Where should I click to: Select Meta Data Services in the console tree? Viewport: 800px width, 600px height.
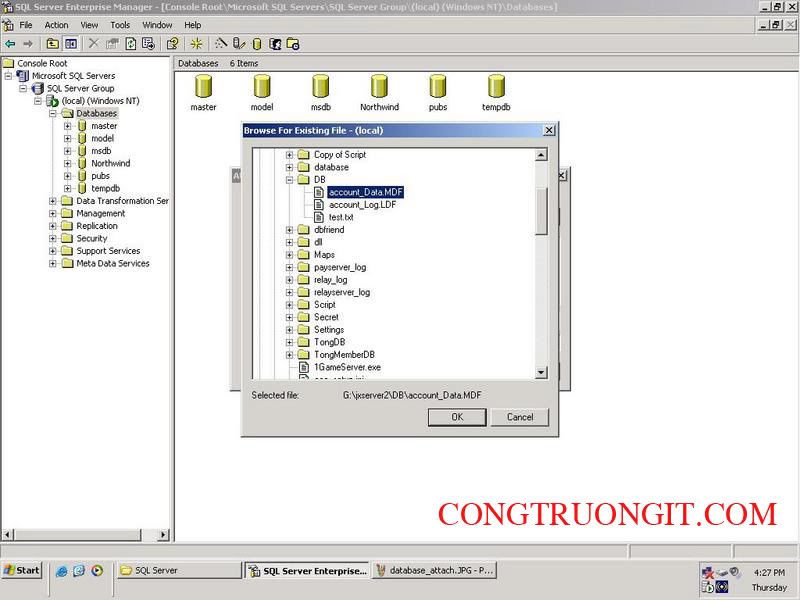point(113,263)
